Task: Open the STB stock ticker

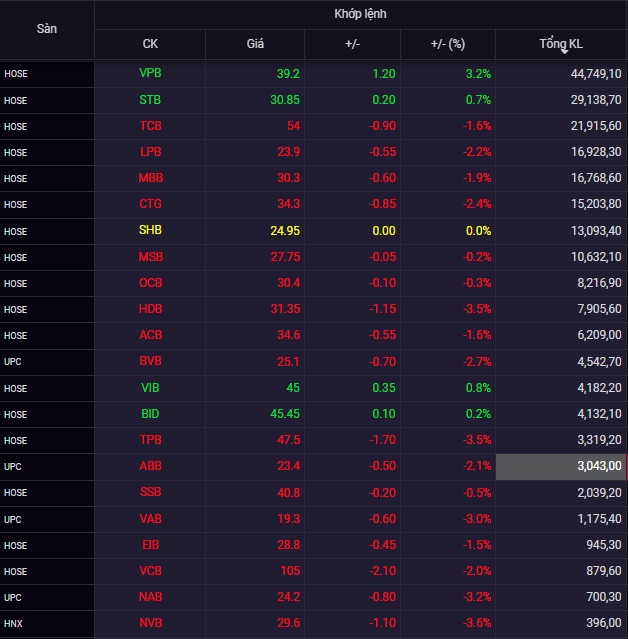Action: click(150, 100)
